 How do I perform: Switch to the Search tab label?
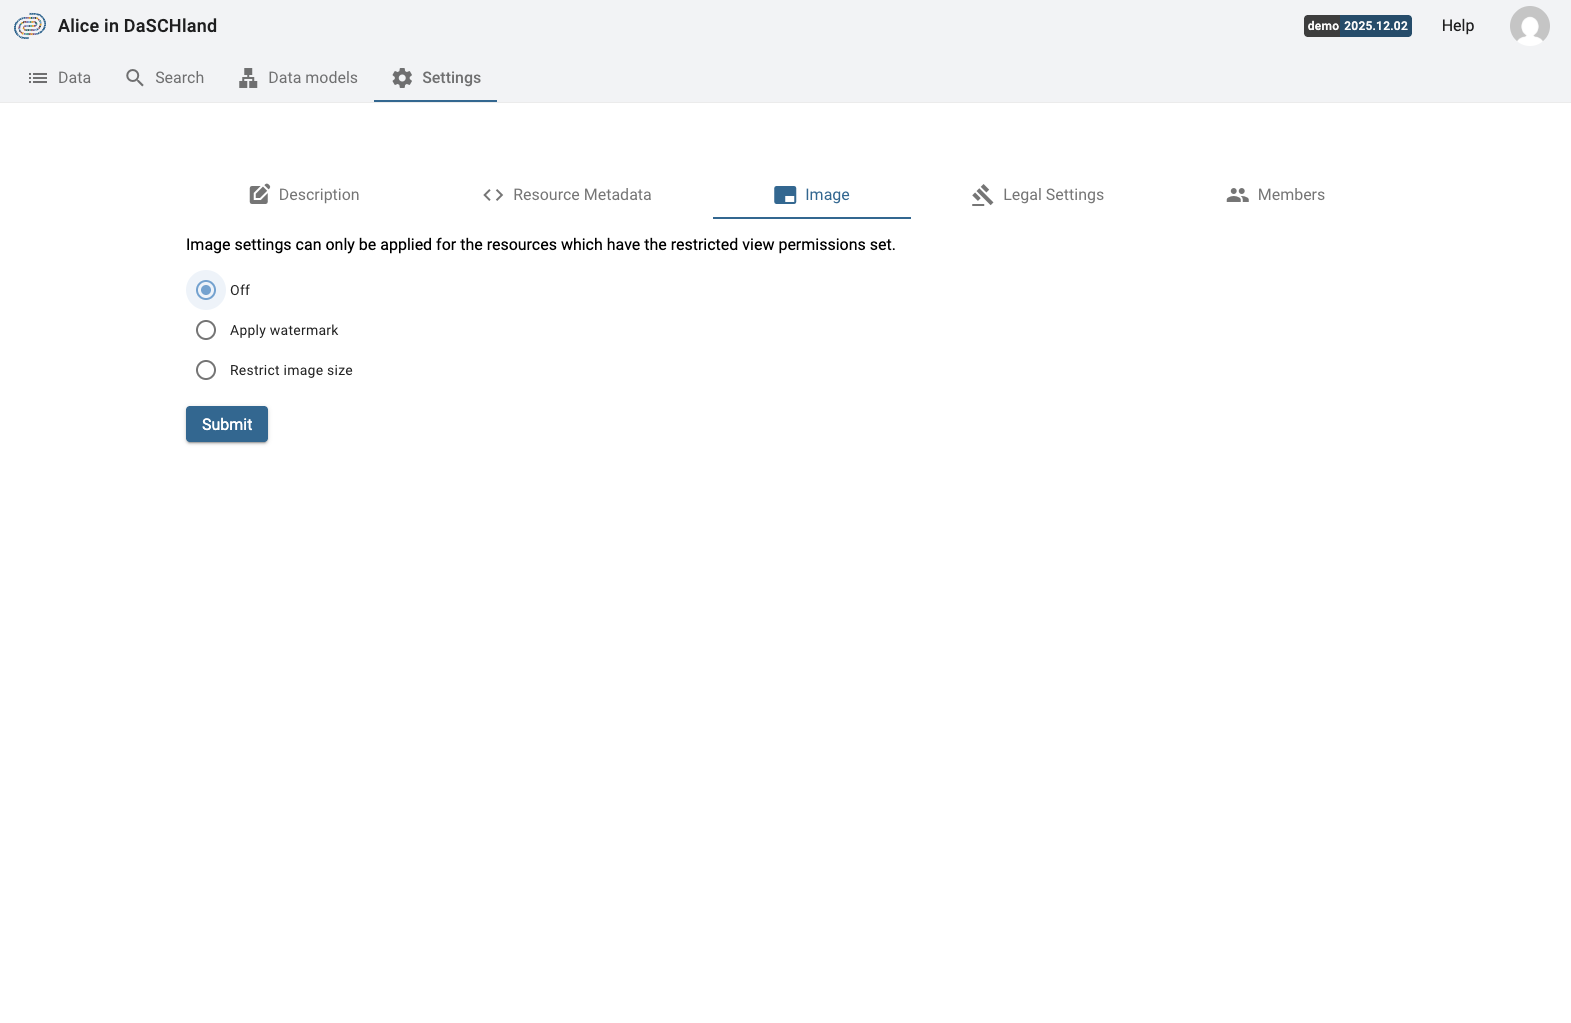pyautogui.click(x=179, y=78)
